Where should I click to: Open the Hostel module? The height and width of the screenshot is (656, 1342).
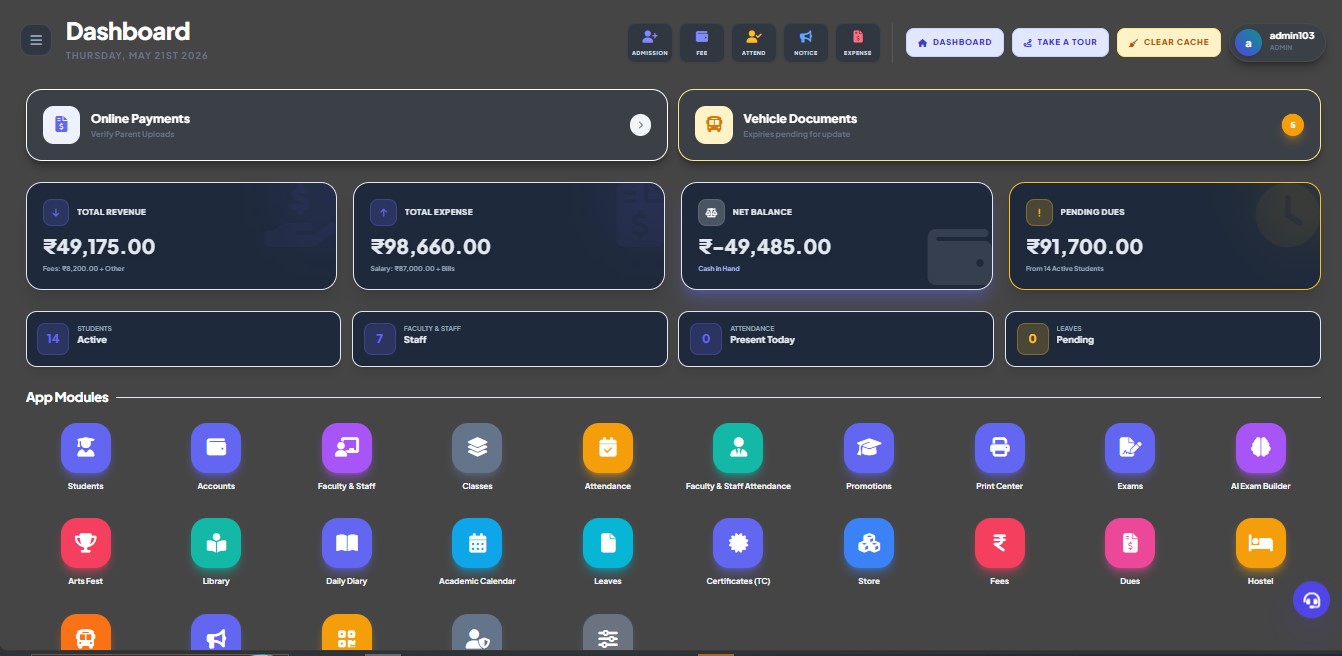[x=1261, y=543]
